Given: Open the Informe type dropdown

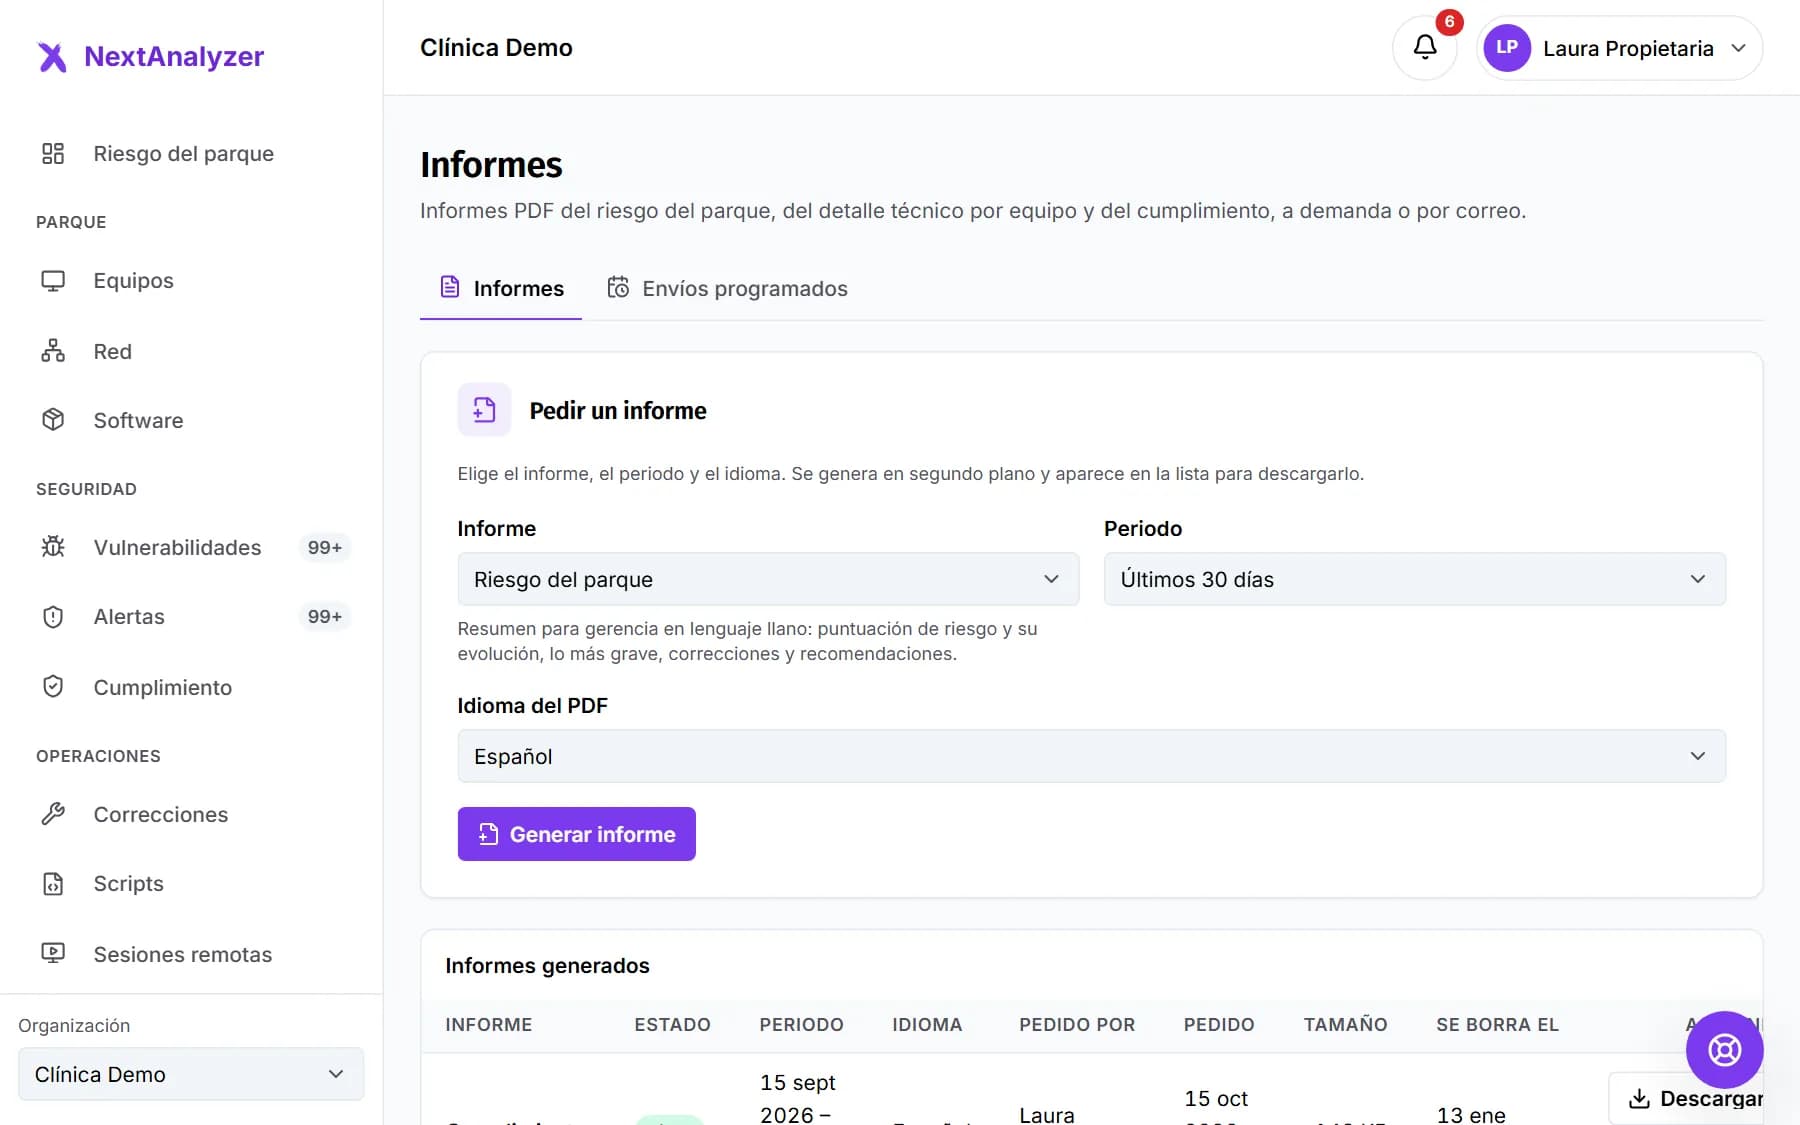Looking at the screenshot, I should pos(768,579).
